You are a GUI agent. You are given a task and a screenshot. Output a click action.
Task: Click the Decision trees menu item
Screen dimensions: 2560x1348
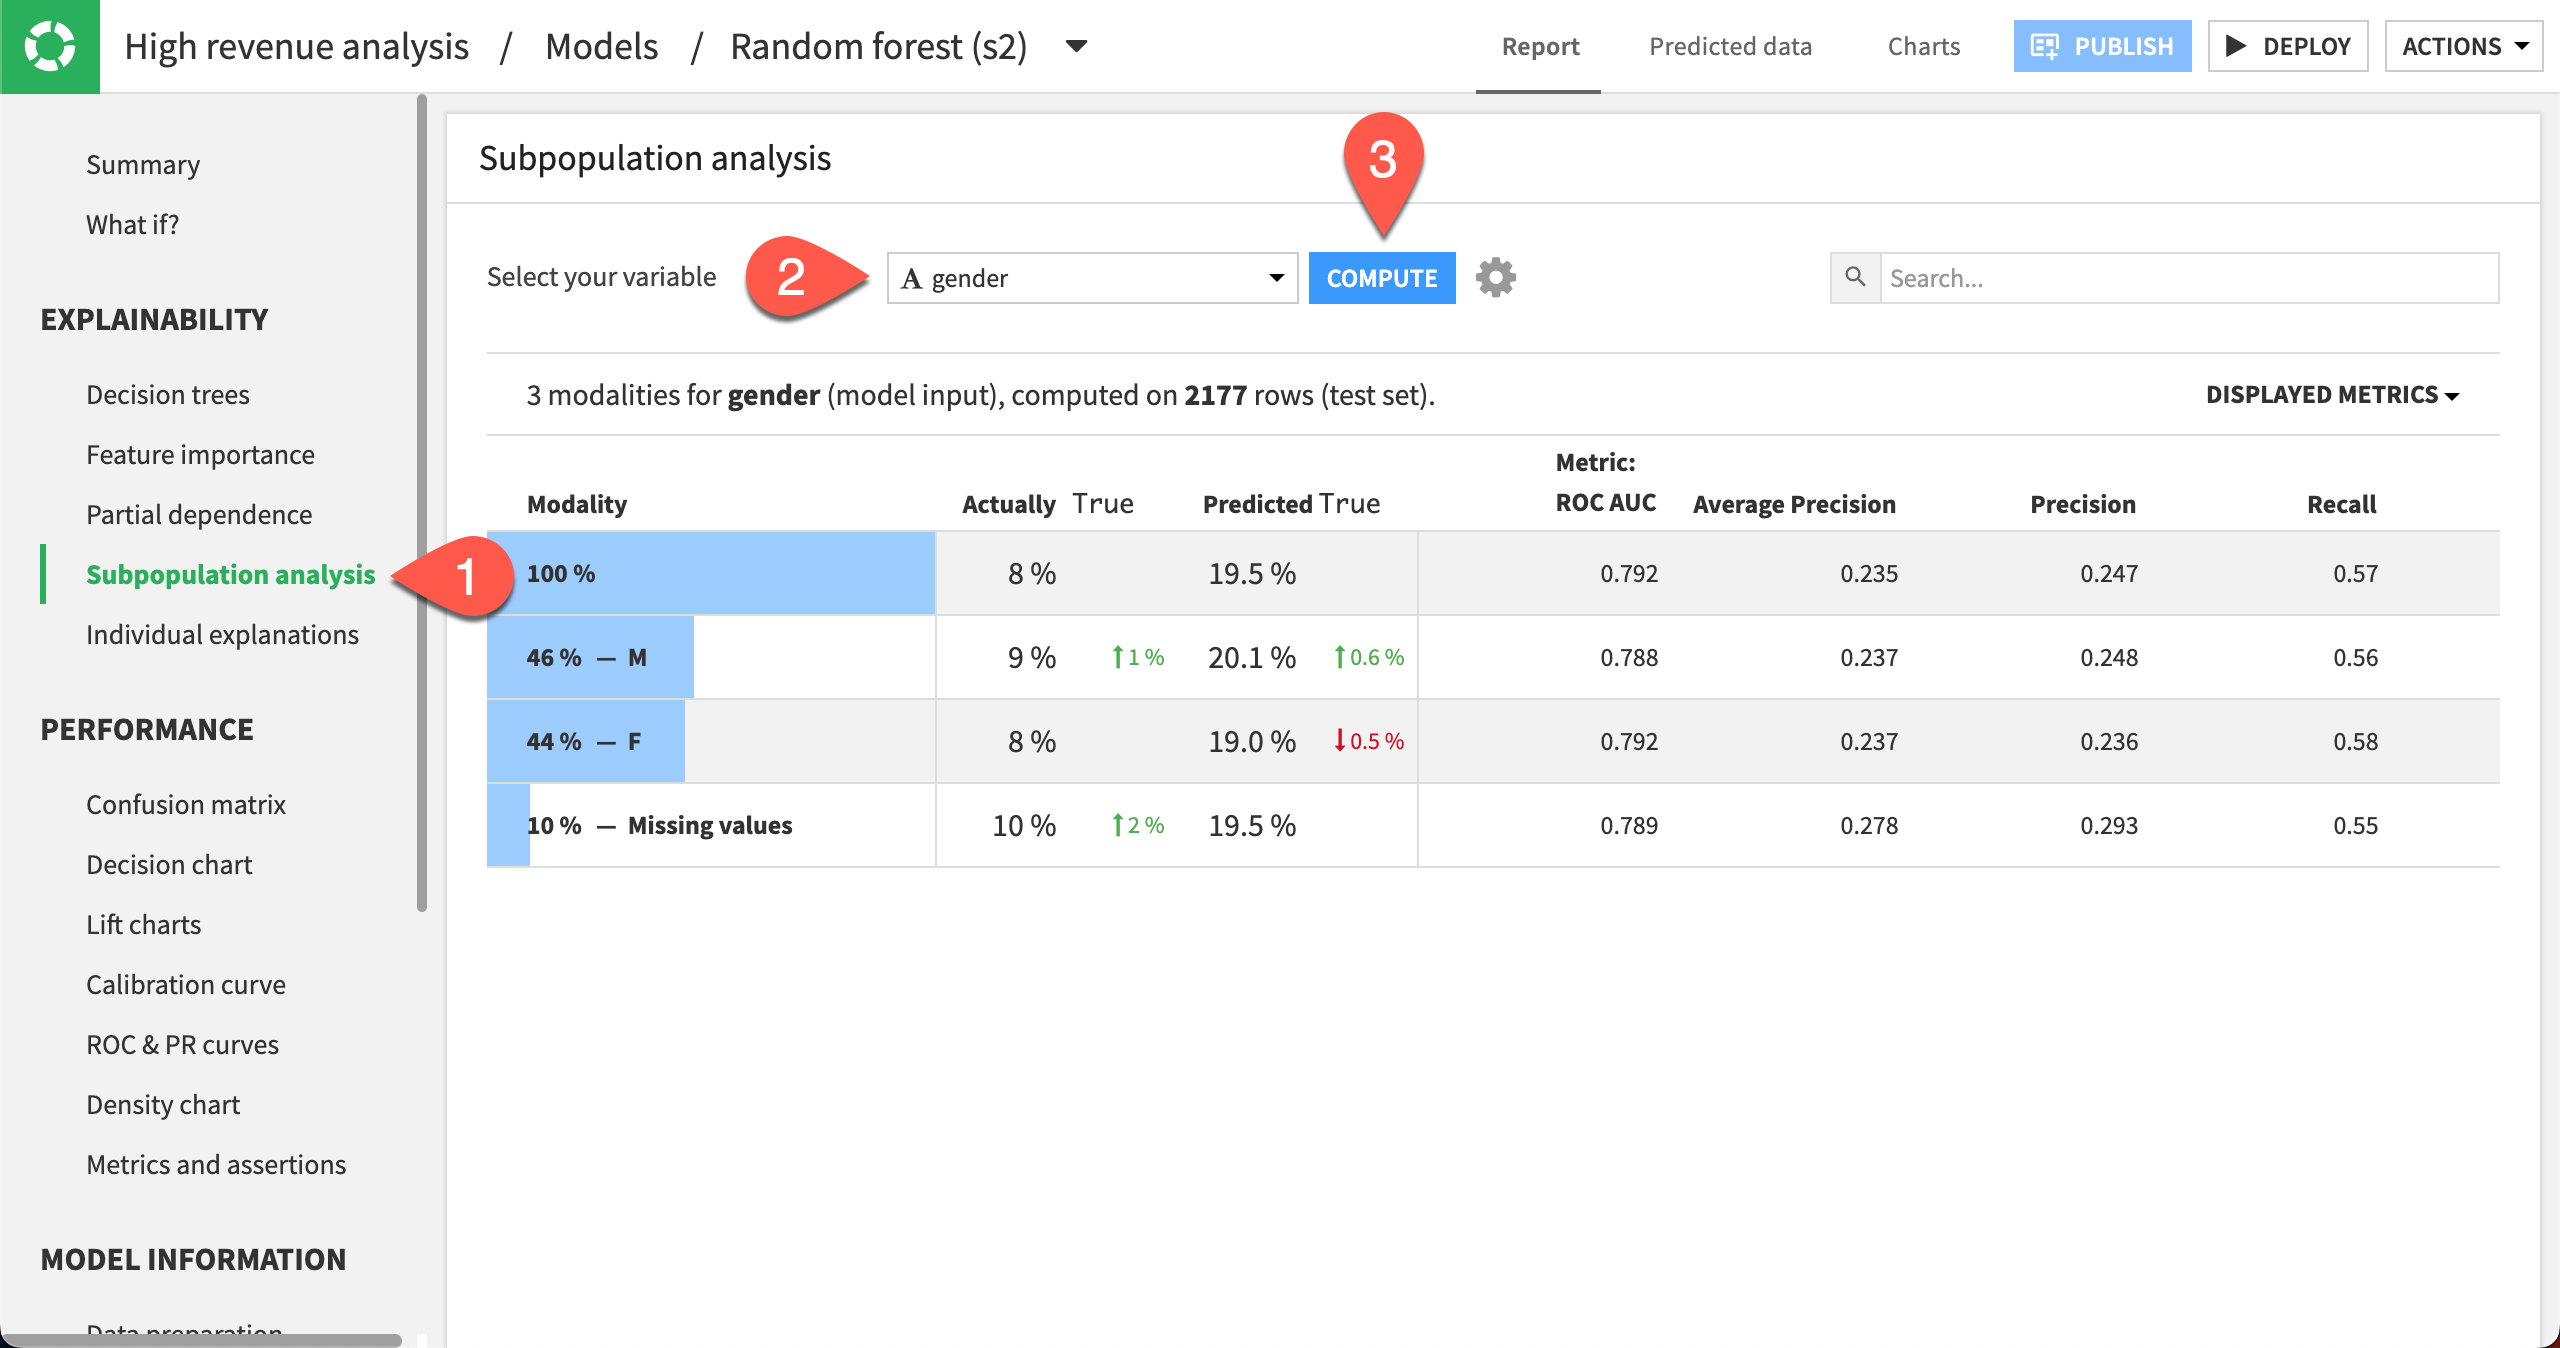pyautogui.click(x=169, y=393)
